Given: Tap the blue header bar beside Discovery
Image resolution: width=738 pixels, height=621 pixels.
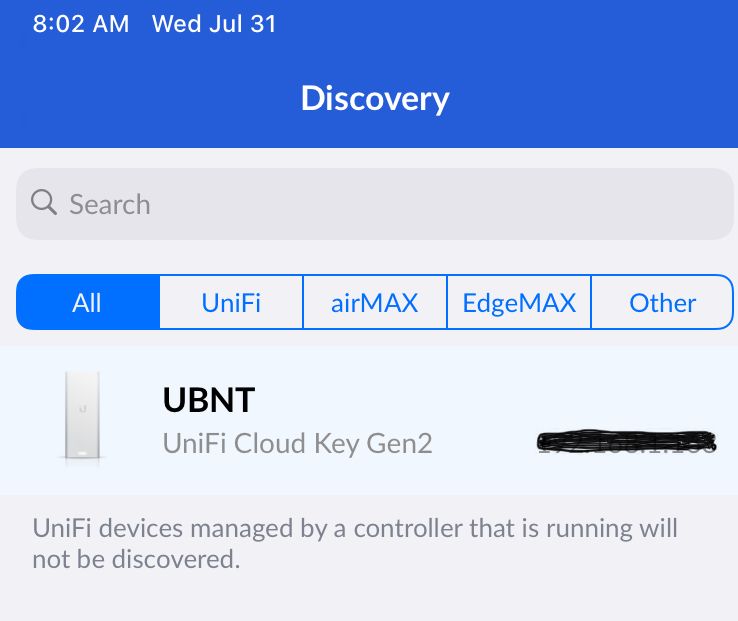Looking at the screenshot, I should [600, 98].
